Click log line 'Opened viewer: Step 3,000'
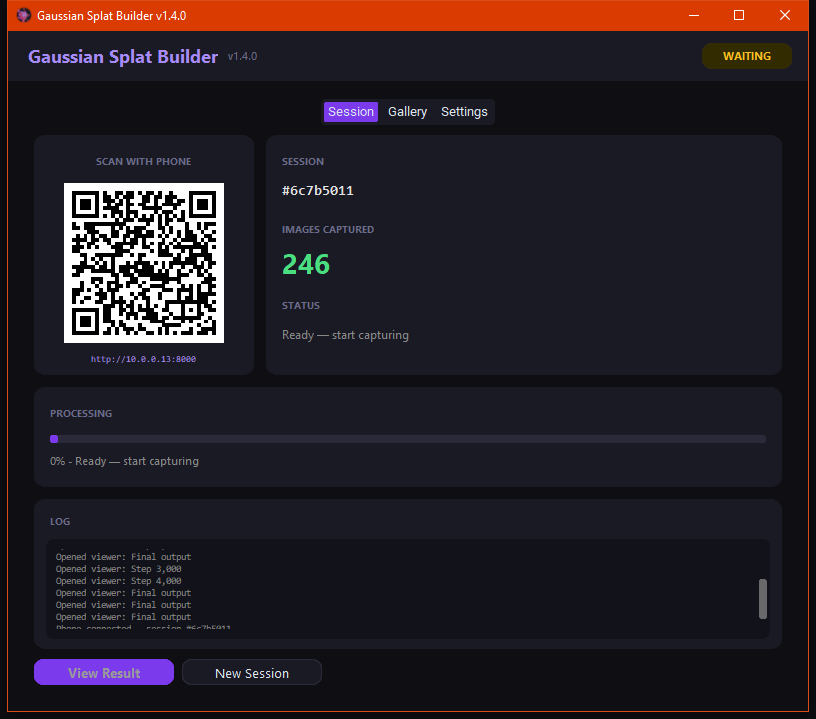This screenshot has height=719, width=816. [119, 569]
